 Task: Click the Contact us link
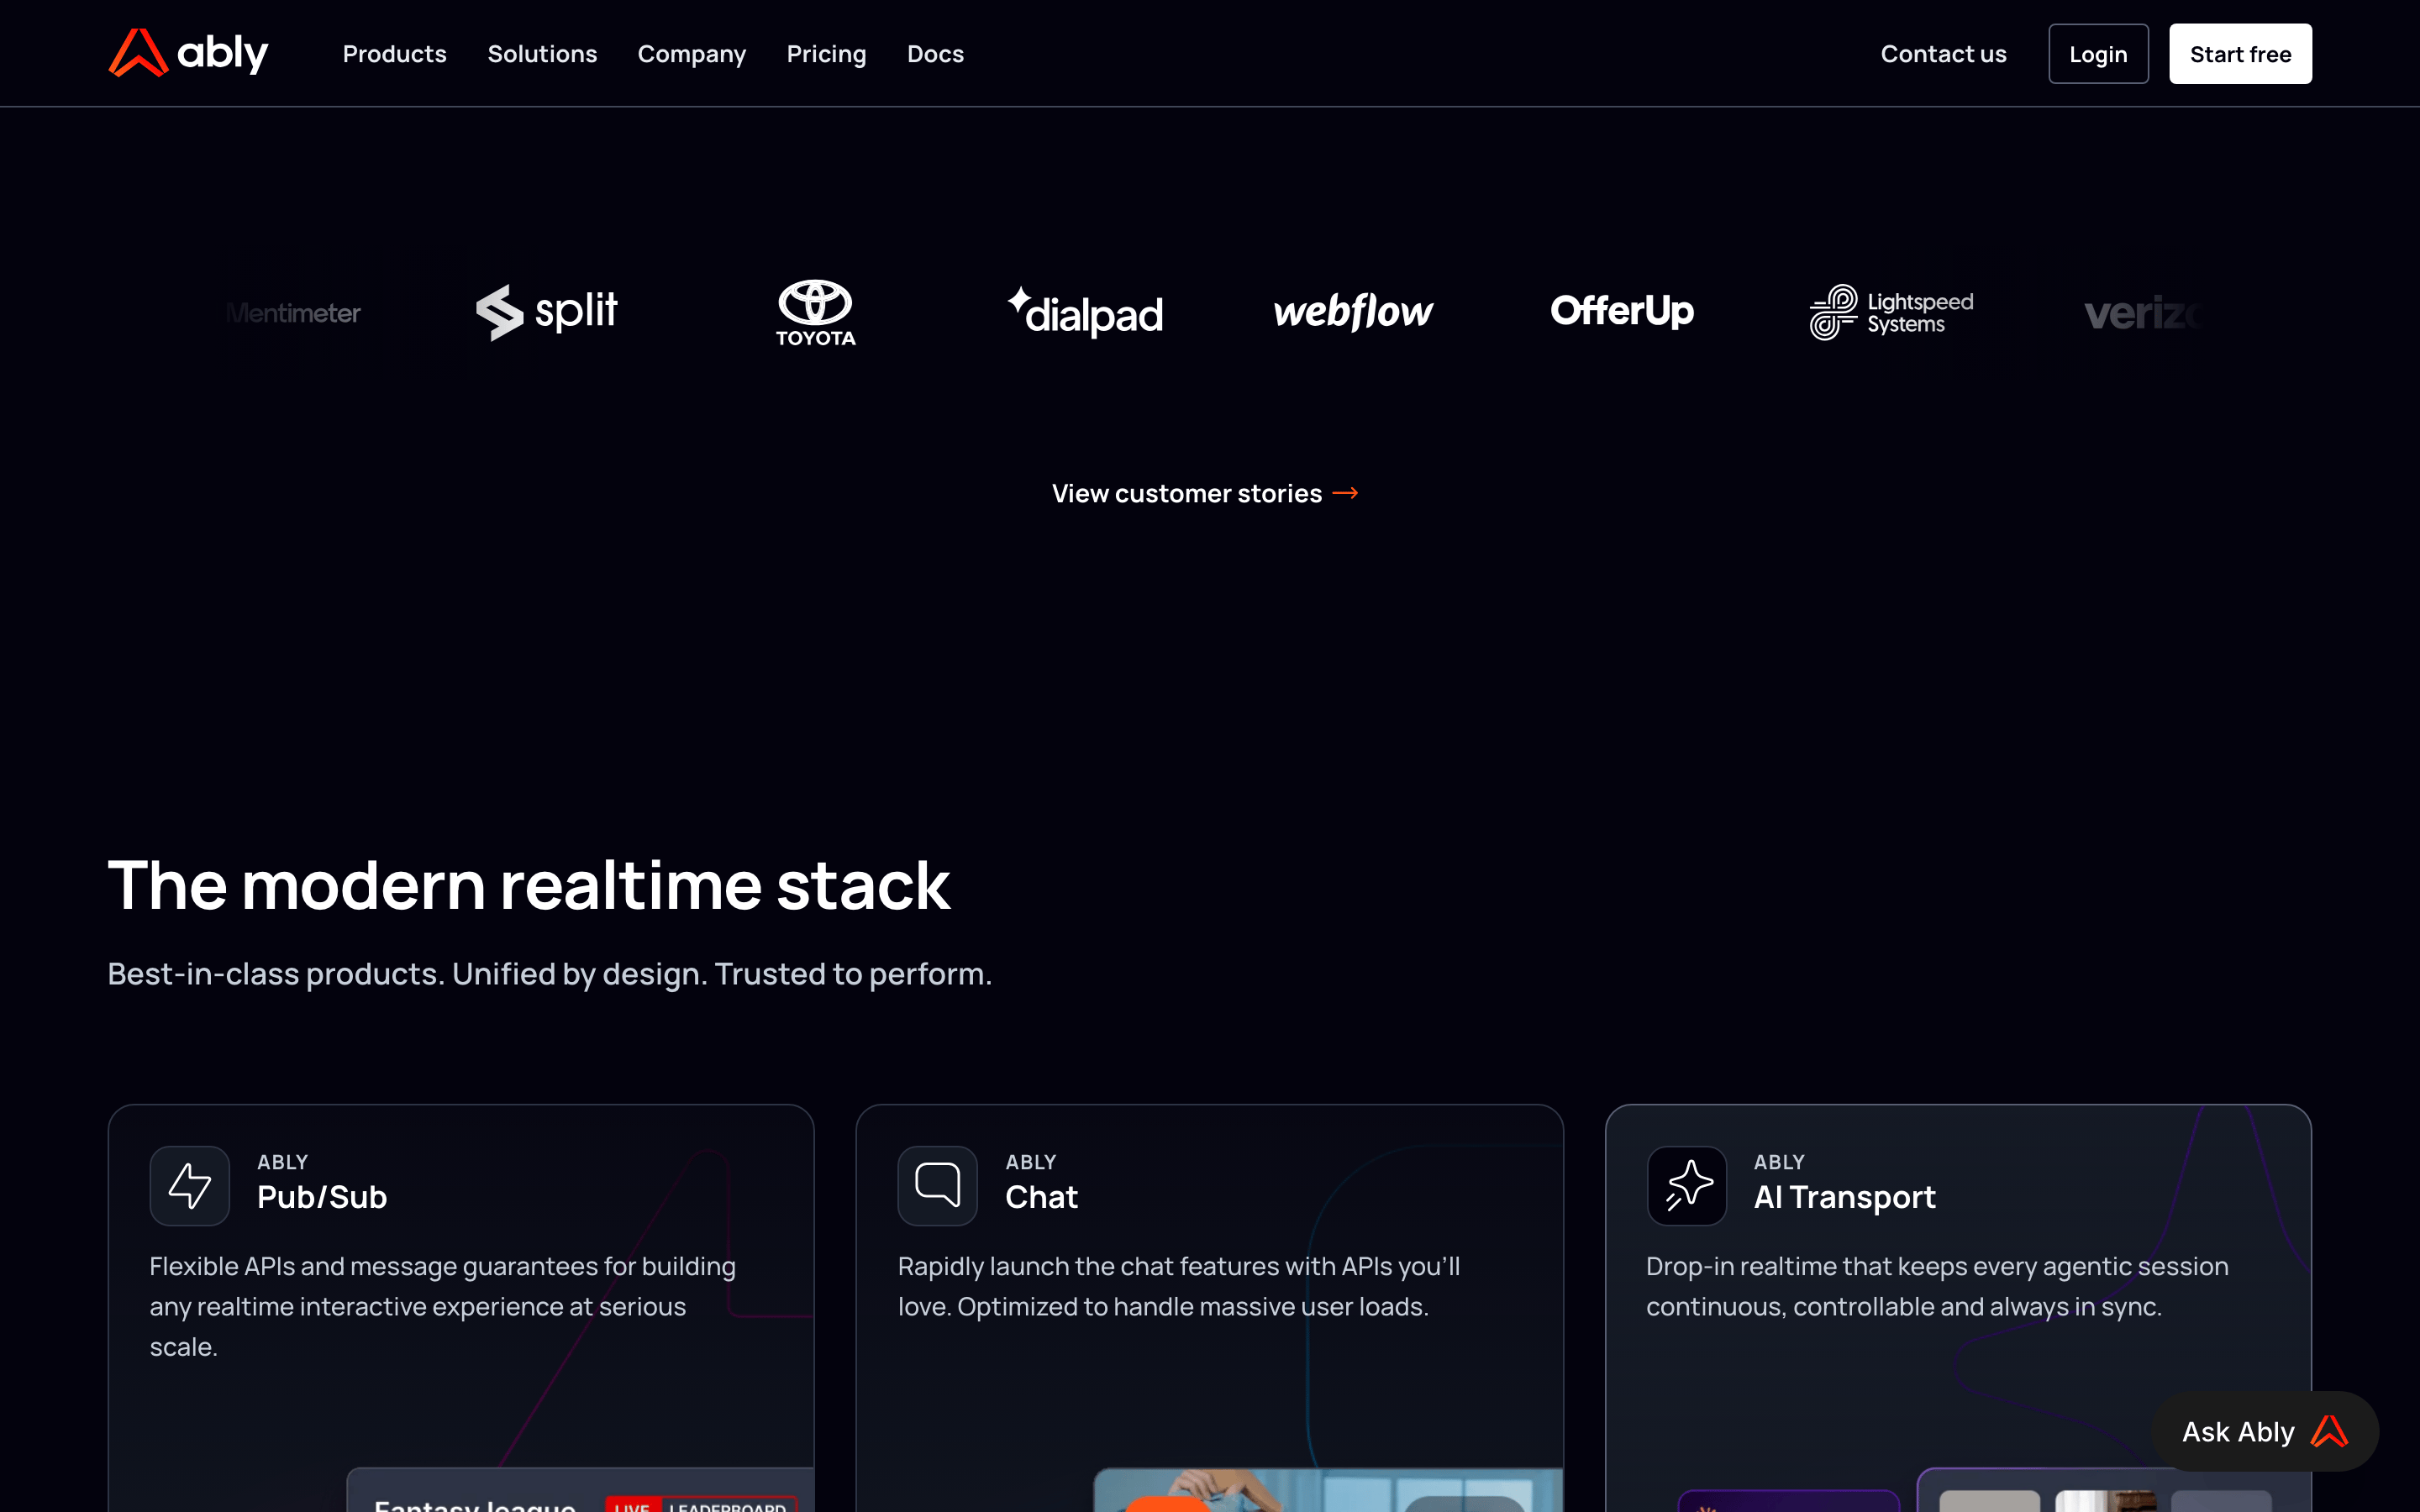tap(1943, 54)
